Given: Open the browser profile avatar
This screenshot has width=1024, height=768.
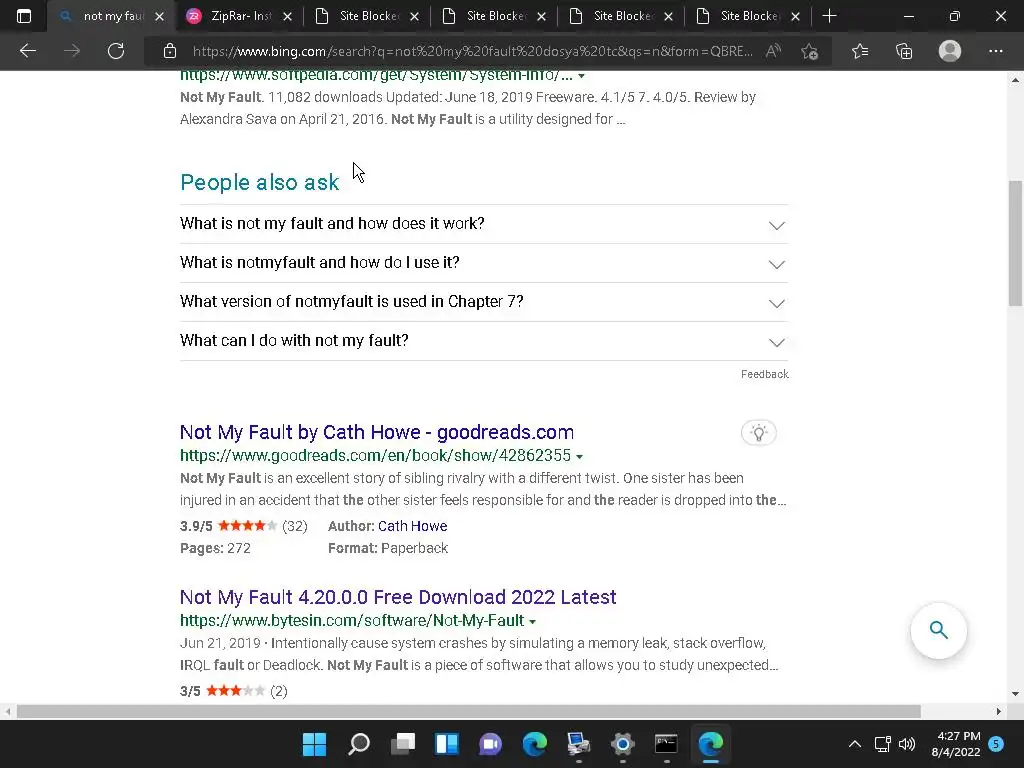Looking at the screenshot, I should pos(950,51).
